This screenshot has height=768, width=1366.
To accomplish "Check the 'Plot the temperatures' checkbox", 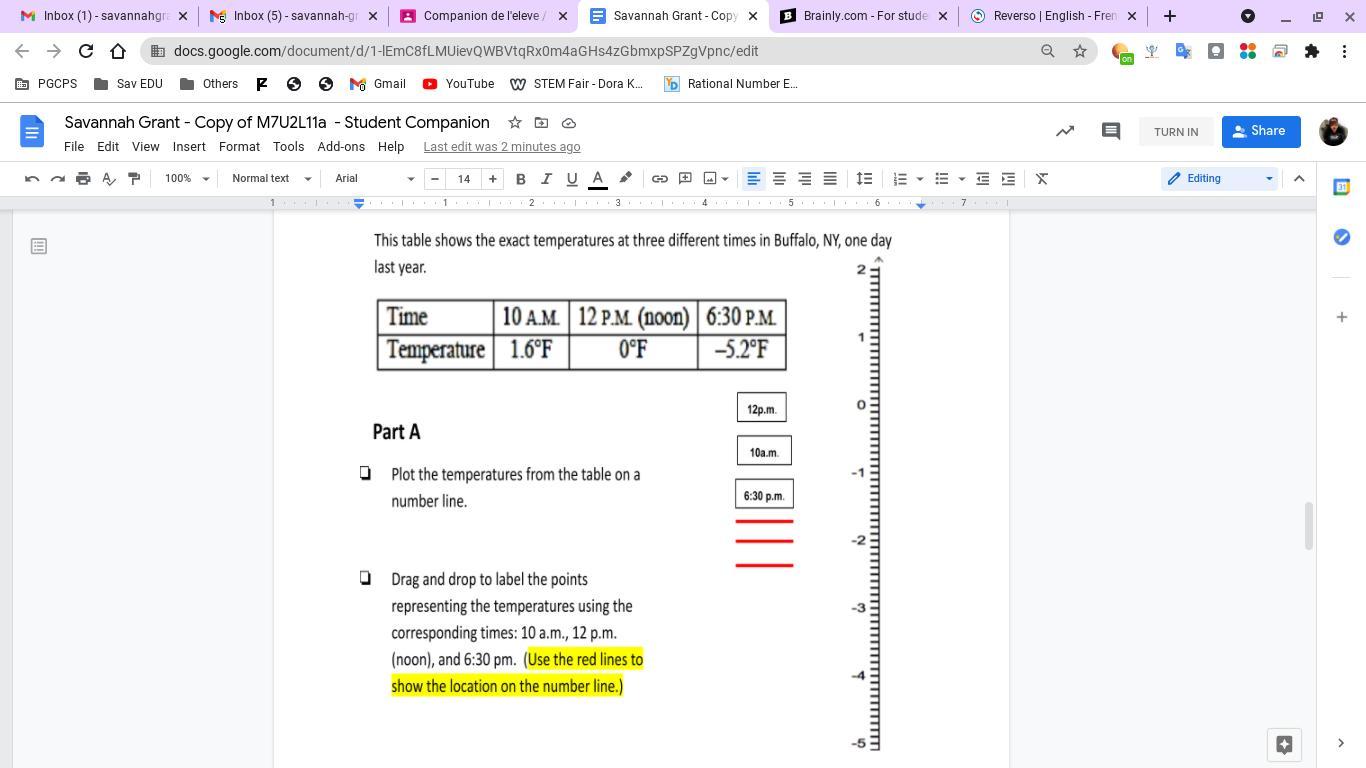I will pyautogui.click(x=365, y=474).
